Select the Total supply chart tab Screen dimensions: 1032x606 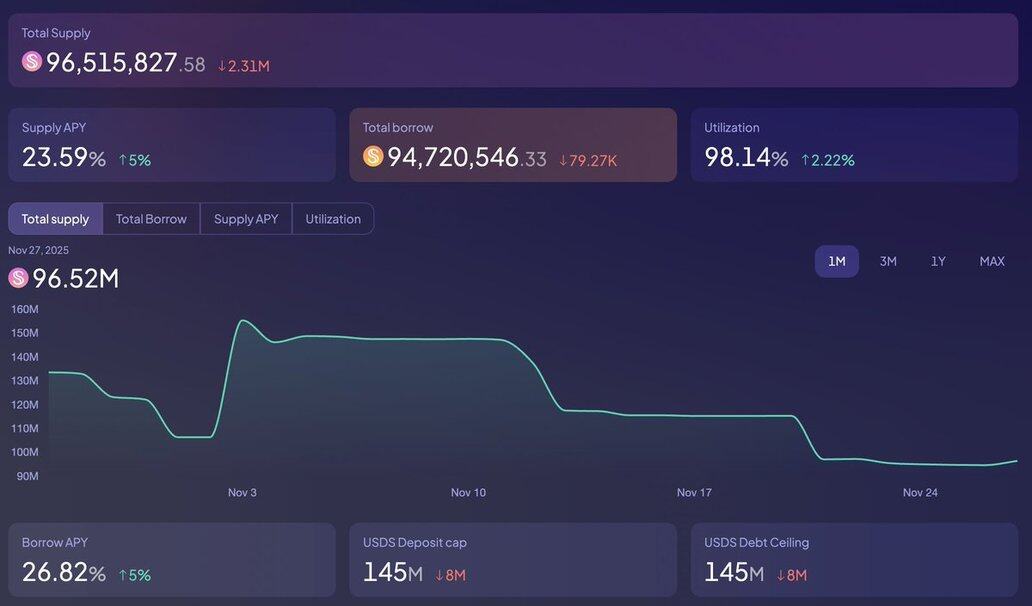[55, 219]
